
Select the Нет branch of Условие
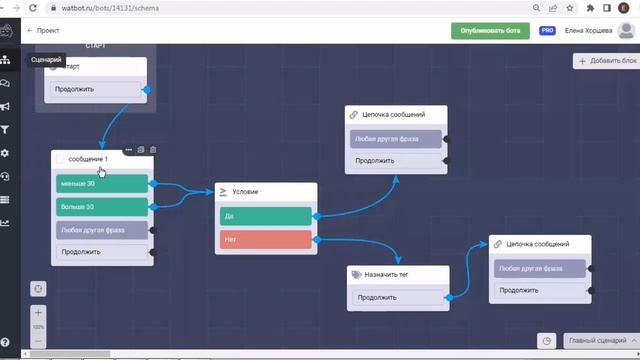click(x=266, y=240)
